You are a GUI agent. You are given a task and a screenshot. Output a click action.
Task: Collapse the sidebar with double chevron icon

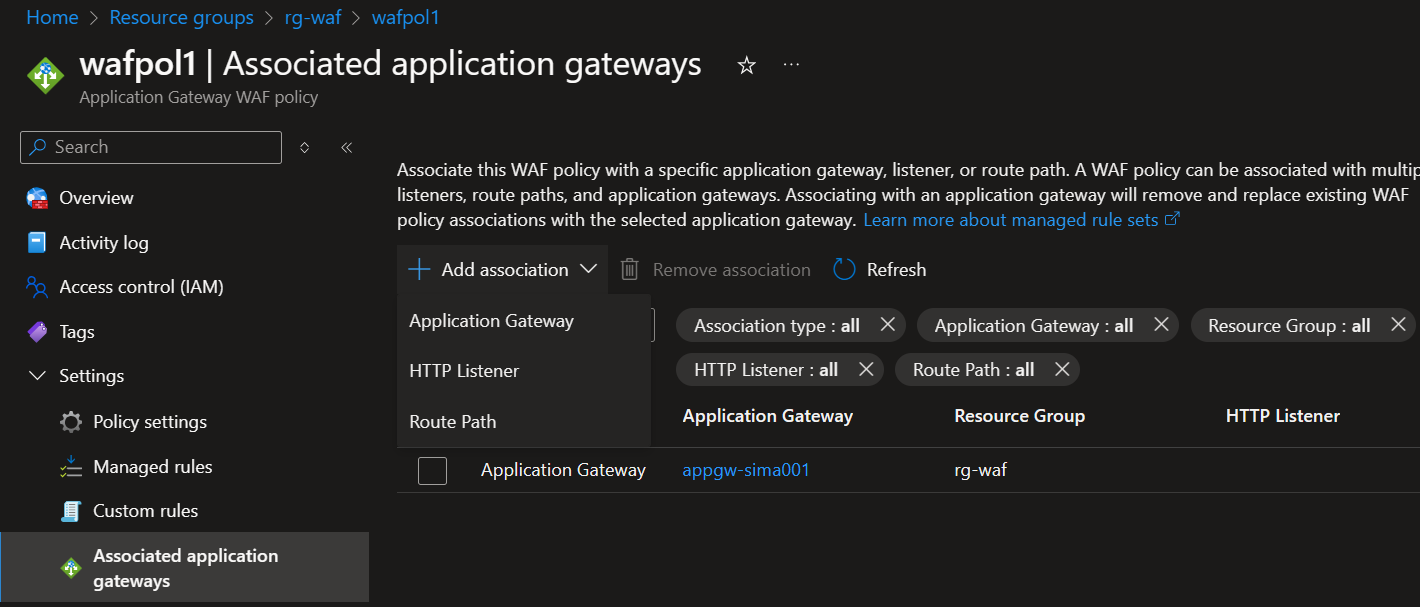coord(347,148)
